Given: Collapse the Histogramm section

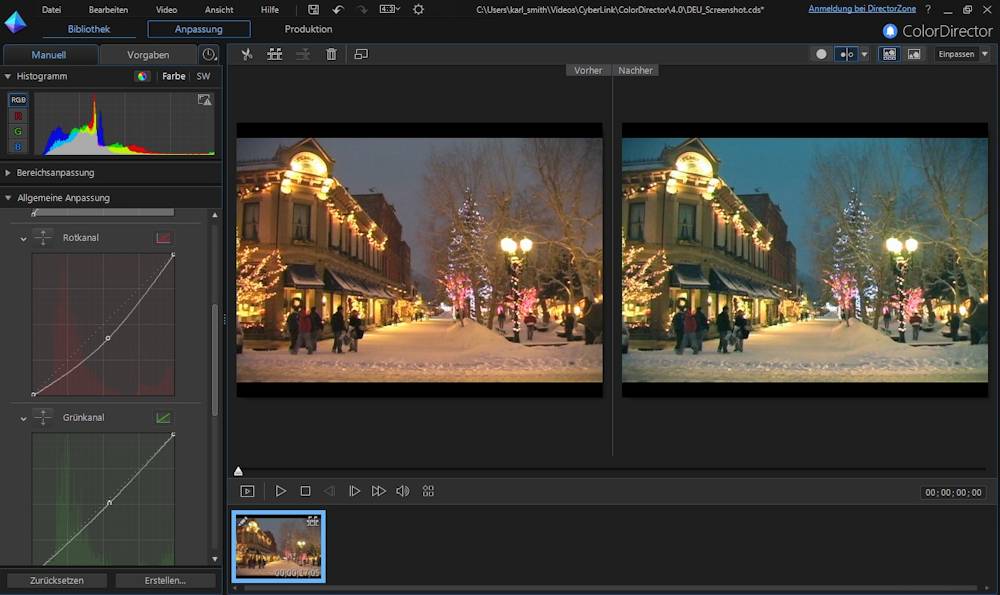Looking at the screenshot, I should (x=8, y=76).
